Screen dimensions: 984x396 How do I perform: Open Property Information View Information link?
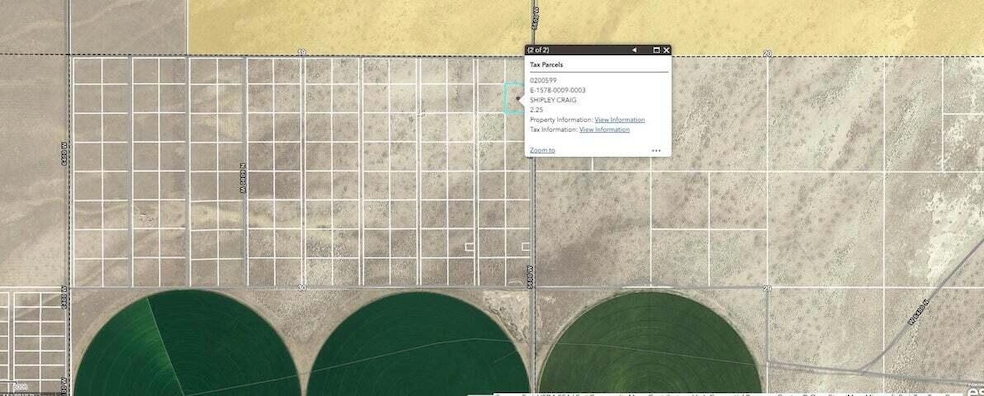tap(619, 120)
